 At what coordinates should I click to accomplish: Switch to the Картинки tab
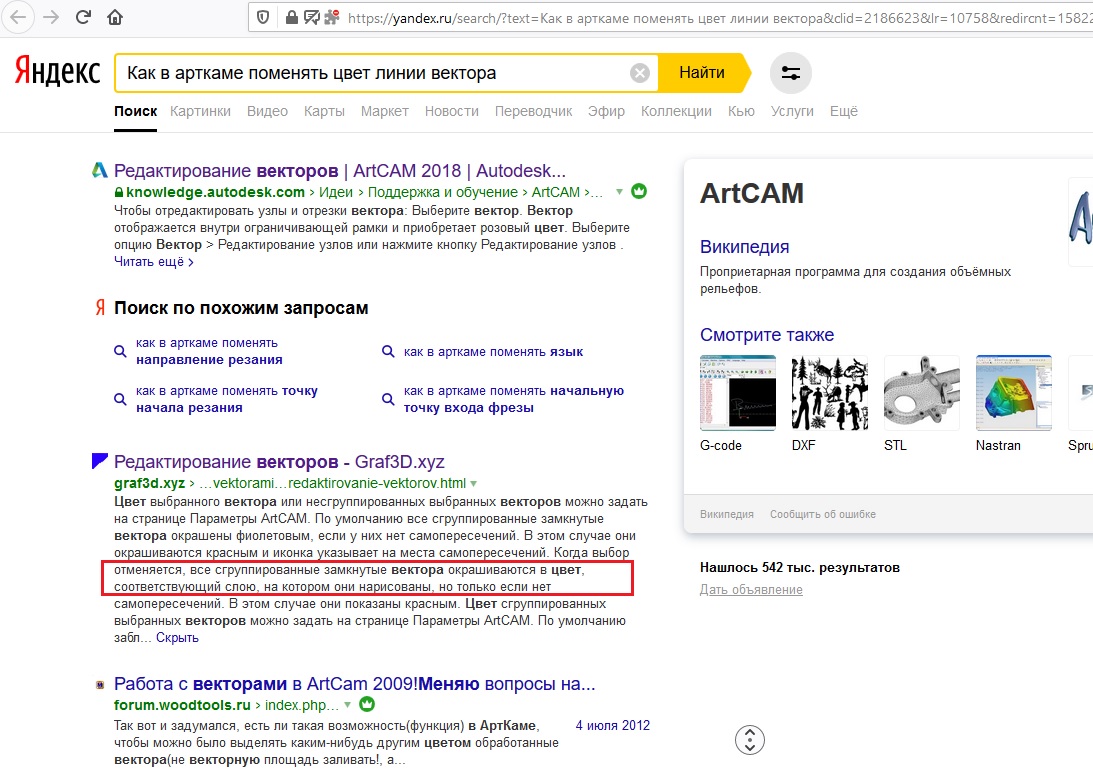[x=200, y=112]
